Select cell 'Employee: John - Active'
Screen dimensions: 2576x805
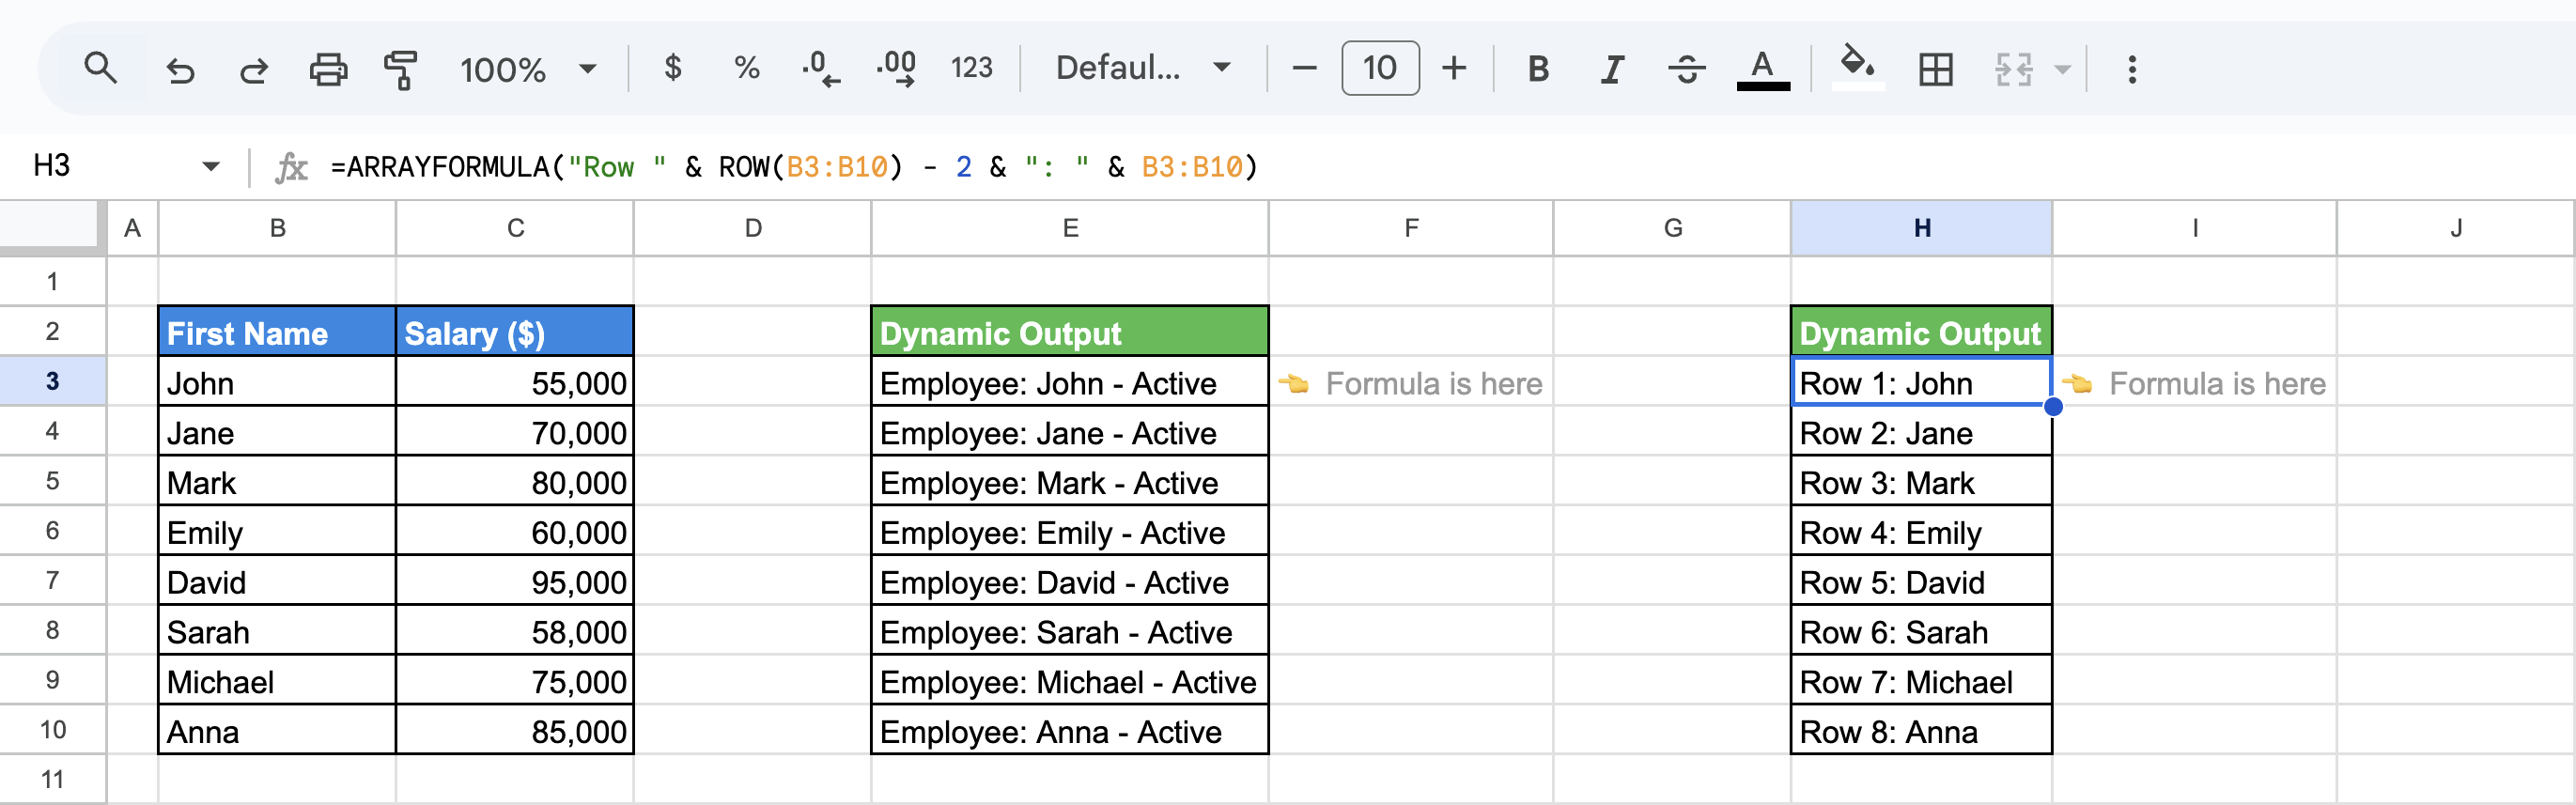coord(1070,381)
